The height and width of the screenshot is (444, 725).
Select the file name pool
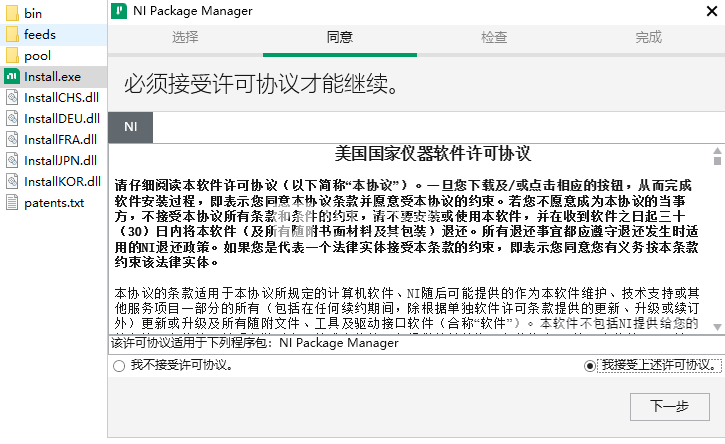[37, 56]
